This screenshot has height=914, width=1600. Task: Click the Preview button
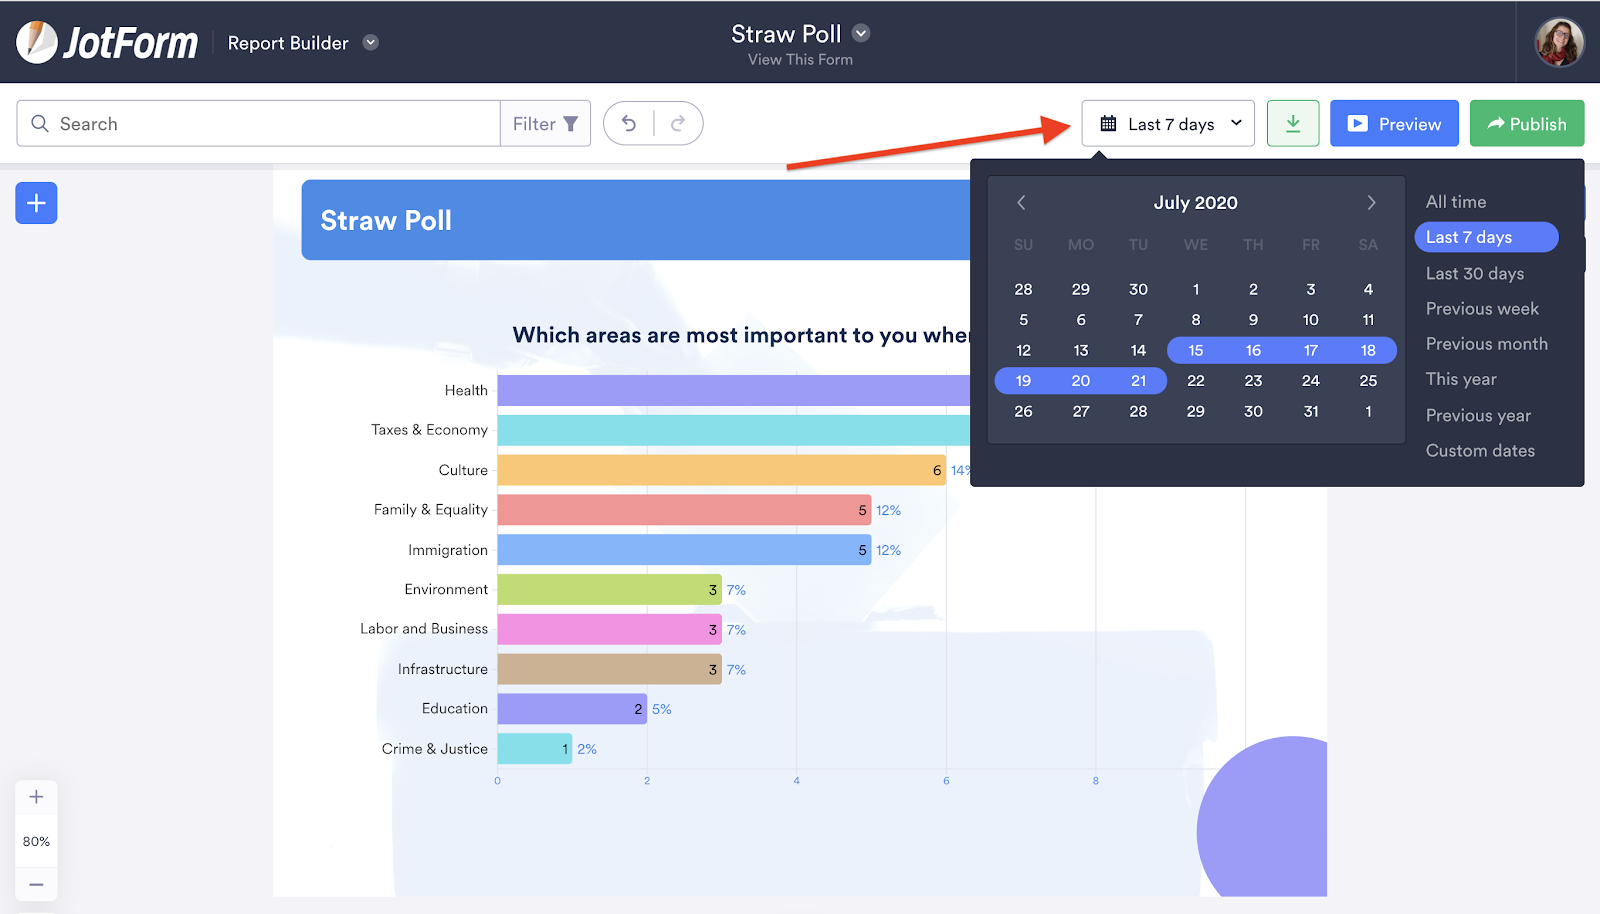(1394, 123)
